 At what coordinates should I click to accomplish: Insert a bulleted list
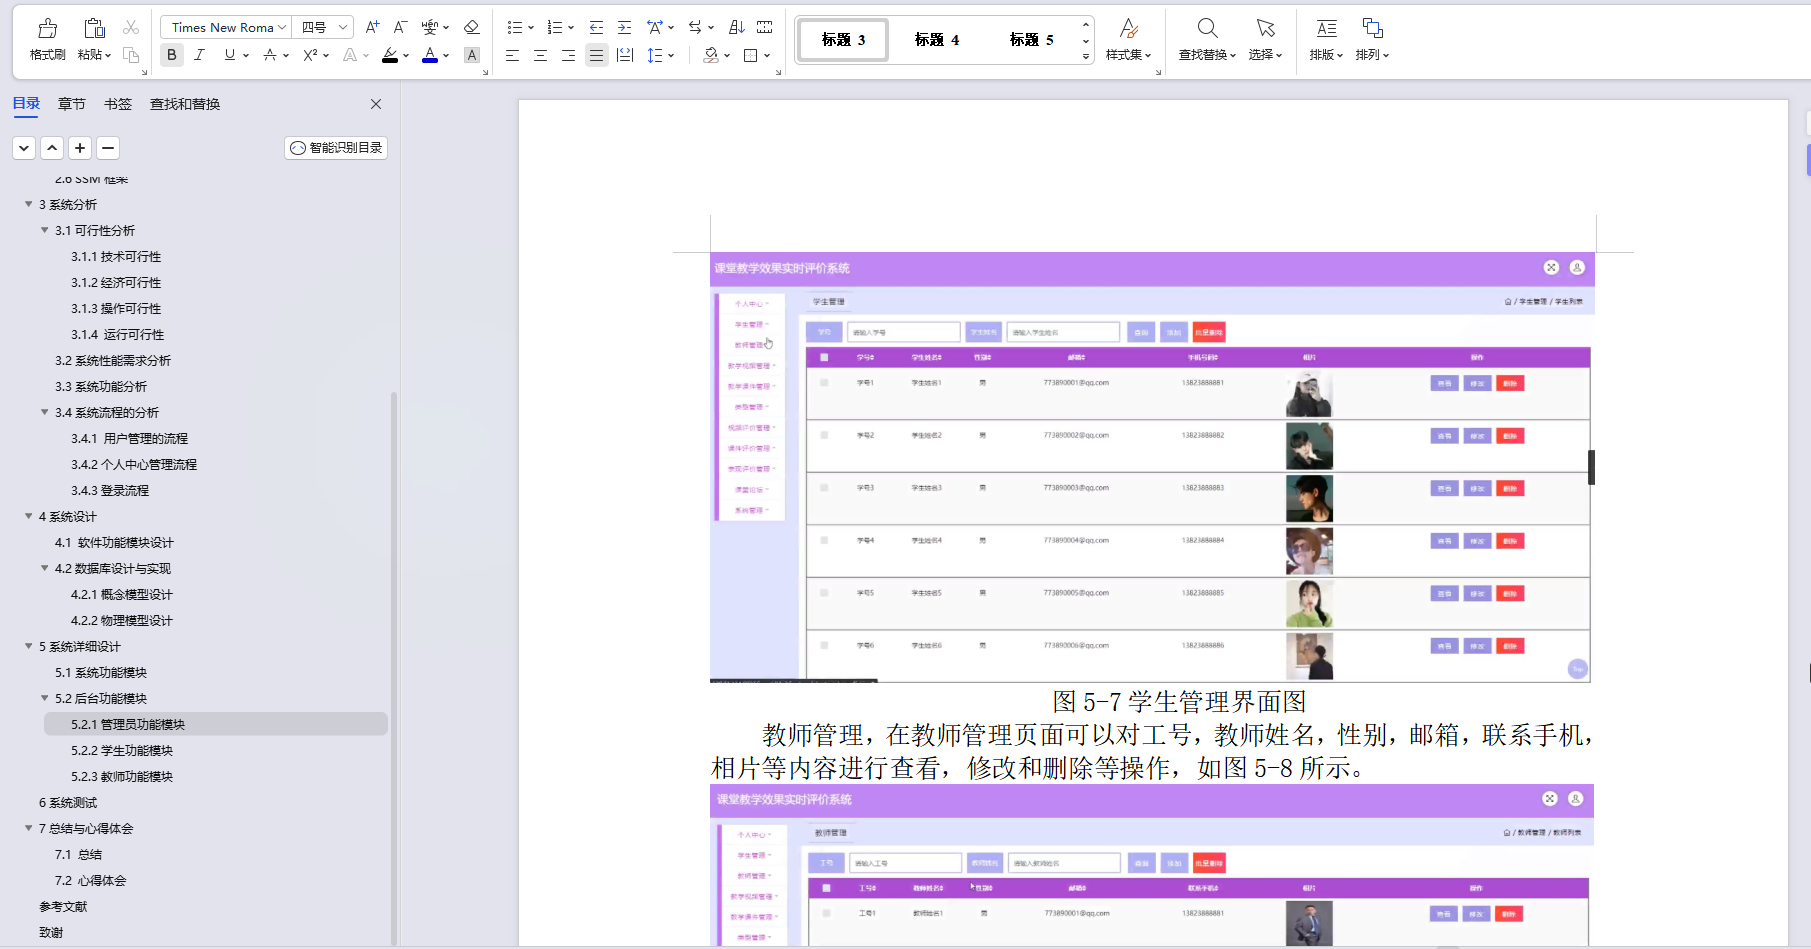click(515, 27)
